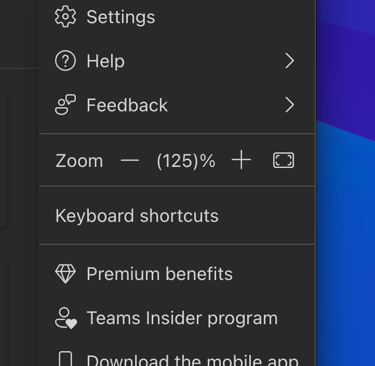Open Keyboard shortcuts
Image resolution: width=375 pixels, height=366 pixels.
[x=177, y=216]
